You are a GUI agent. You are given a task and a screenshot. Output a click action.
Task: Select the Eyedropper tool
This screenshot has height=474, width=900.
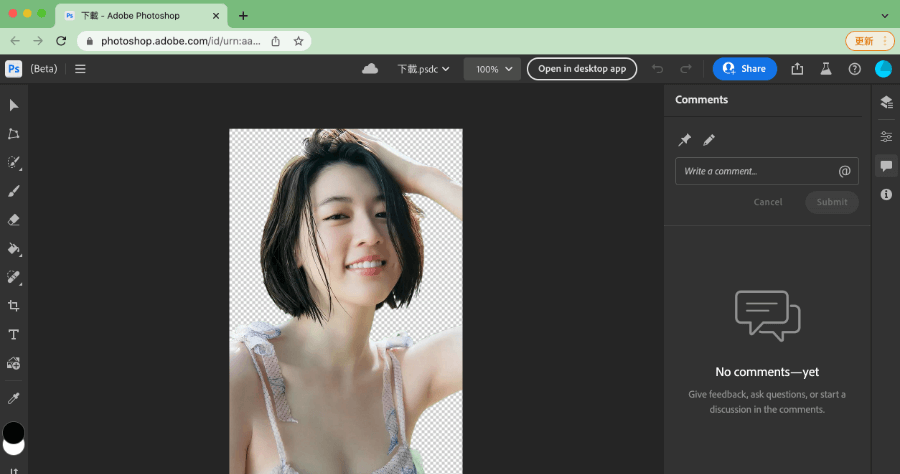[14, 398]
